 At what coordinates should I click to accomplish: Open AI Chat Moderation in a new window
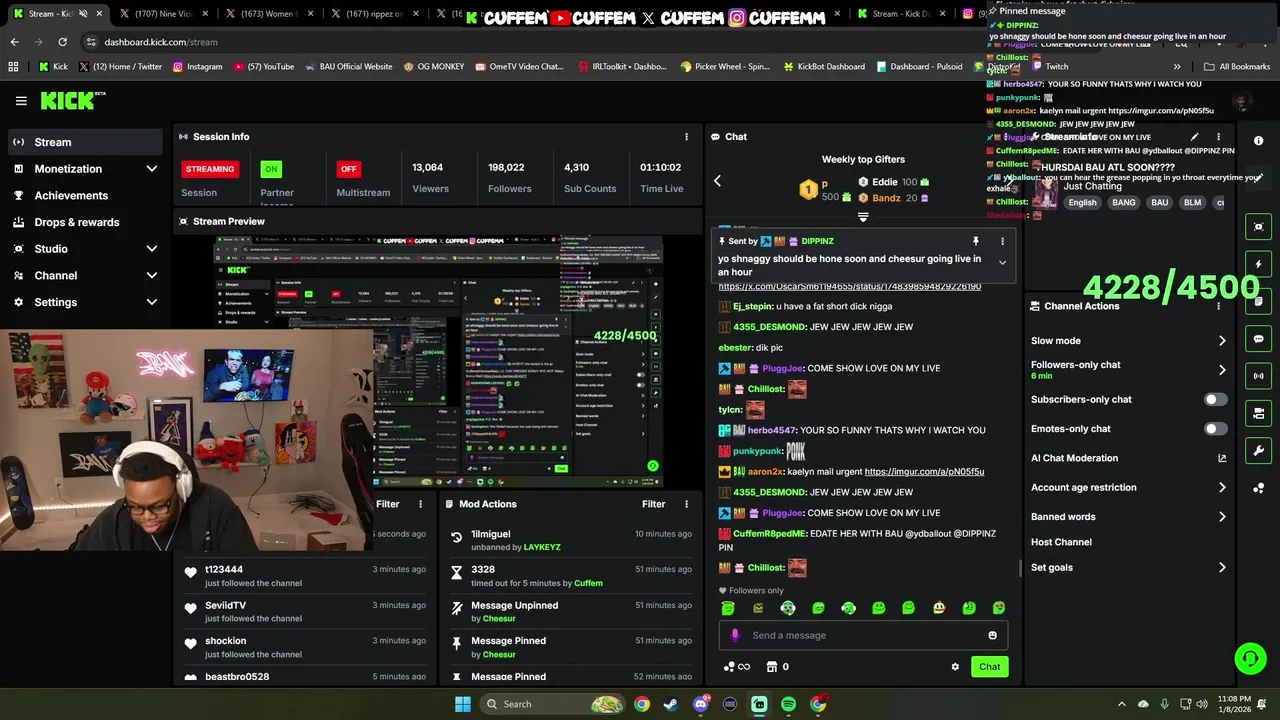[1222, 458]
